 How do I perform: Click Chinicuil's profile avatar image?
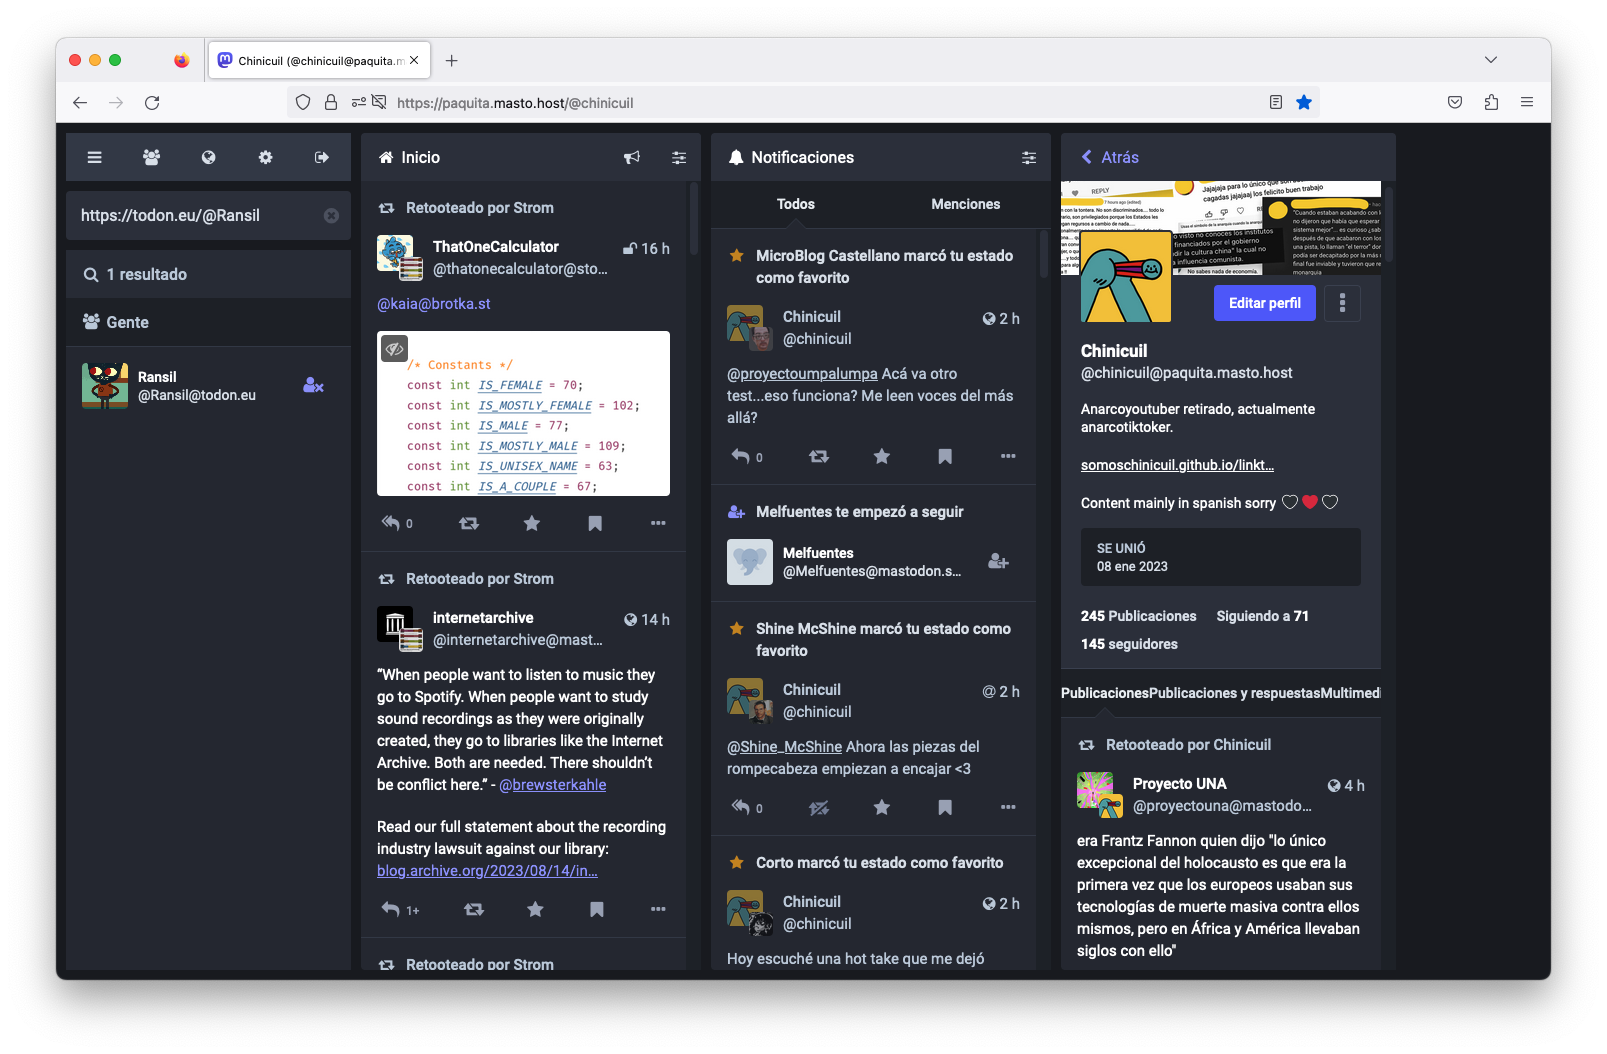click(1126, 276)
